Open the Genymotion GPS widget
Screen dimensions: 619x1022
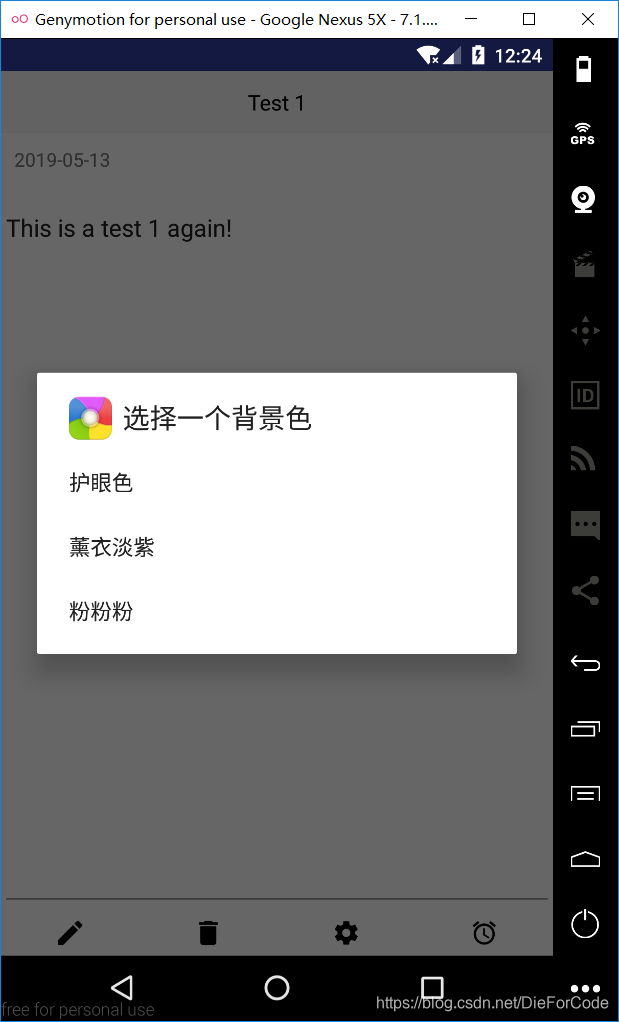[583, 133]
